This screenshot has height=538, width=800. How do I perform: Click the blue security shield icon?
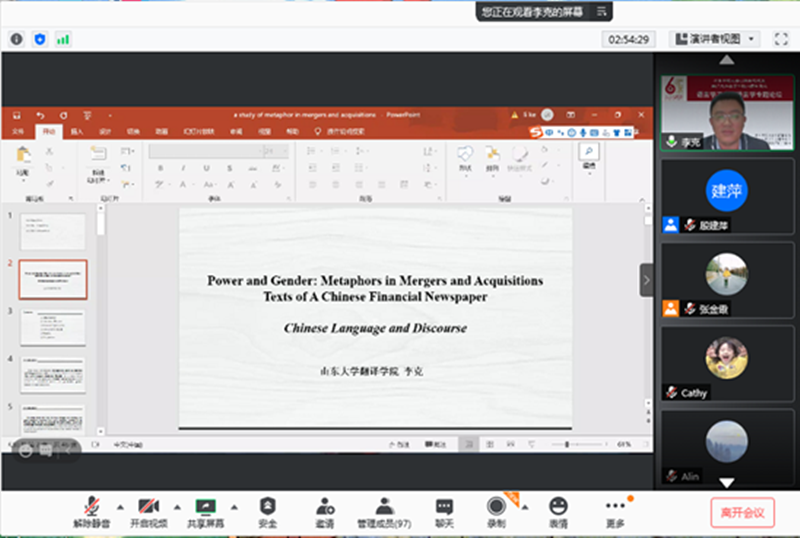(x=40, y=39)
